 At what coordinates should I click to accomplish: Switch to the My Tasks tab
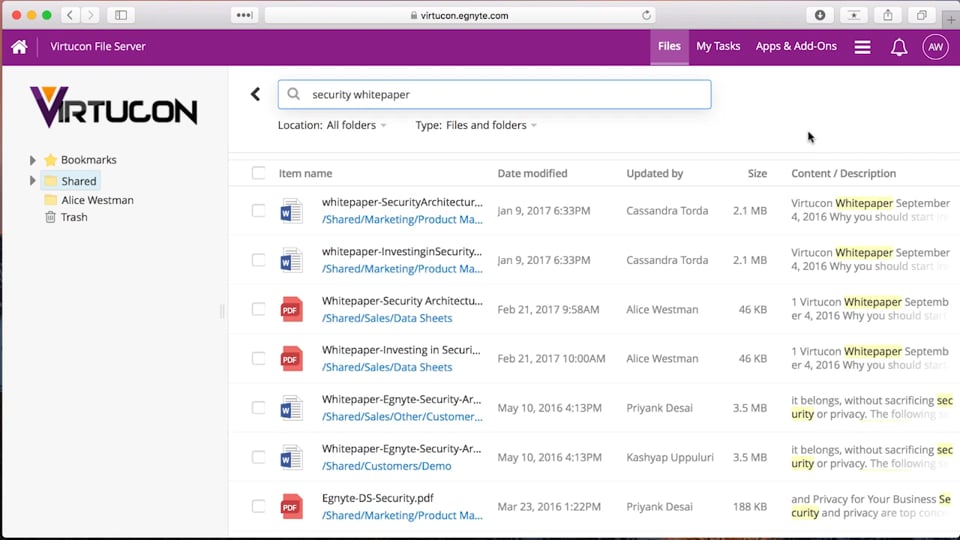point(718,46)
